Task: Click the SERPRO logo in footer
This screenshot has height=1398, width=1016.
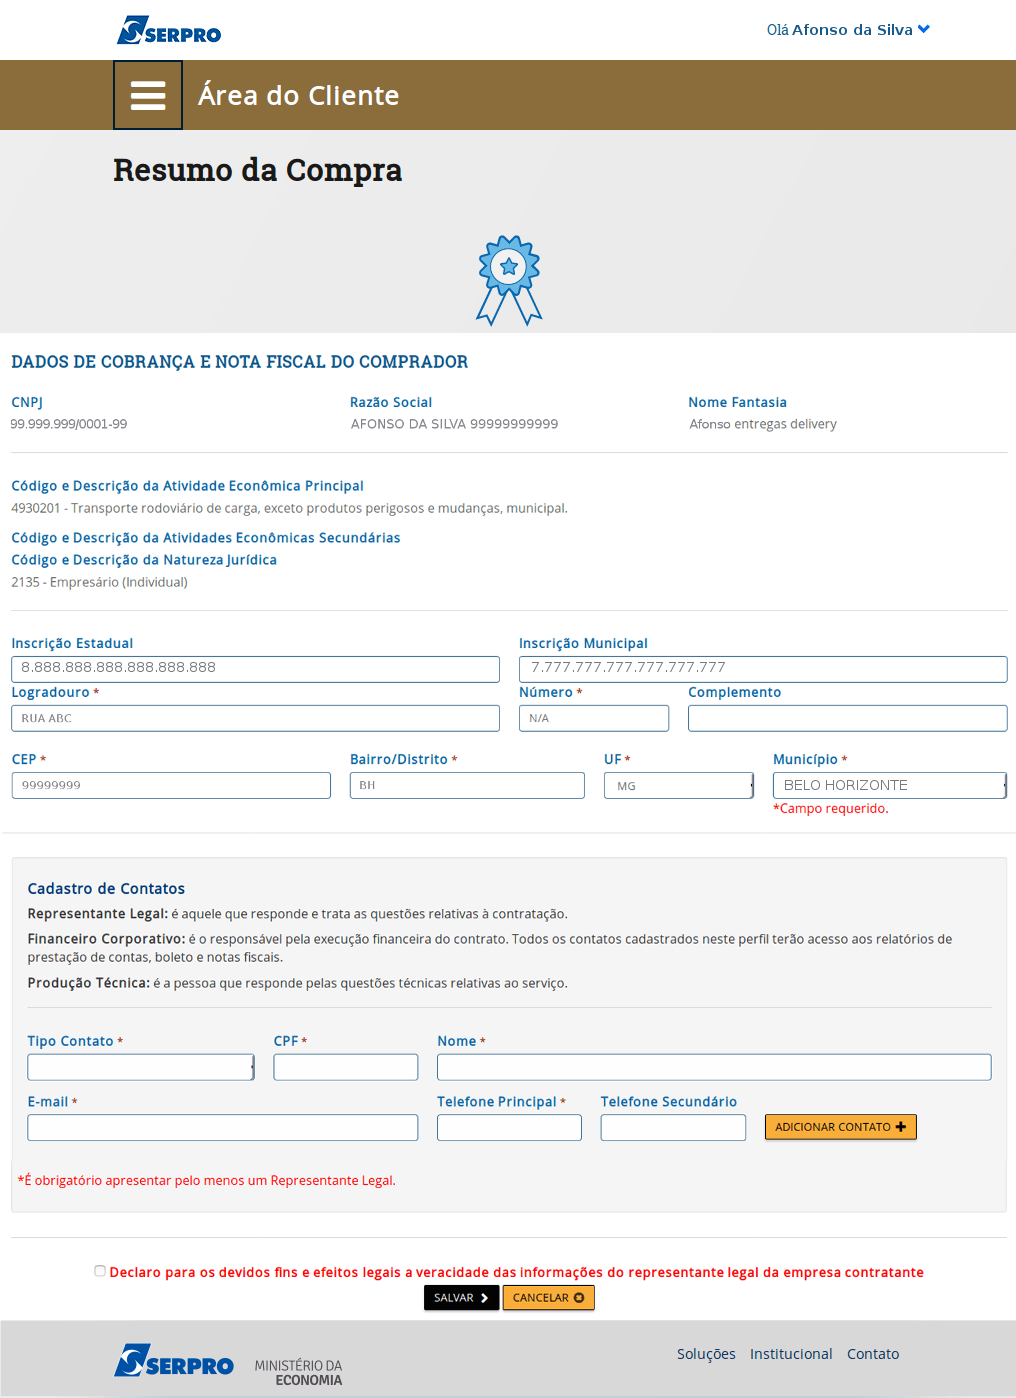Action: pyautogui.click(x=174, y=1361)
